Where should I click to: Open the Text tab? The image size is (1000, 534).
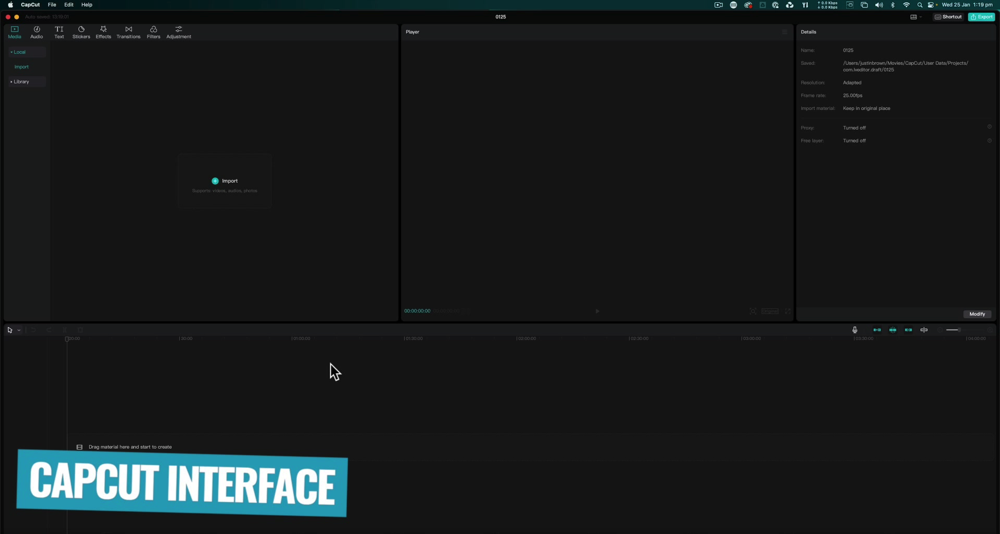[x=59, y=32]
